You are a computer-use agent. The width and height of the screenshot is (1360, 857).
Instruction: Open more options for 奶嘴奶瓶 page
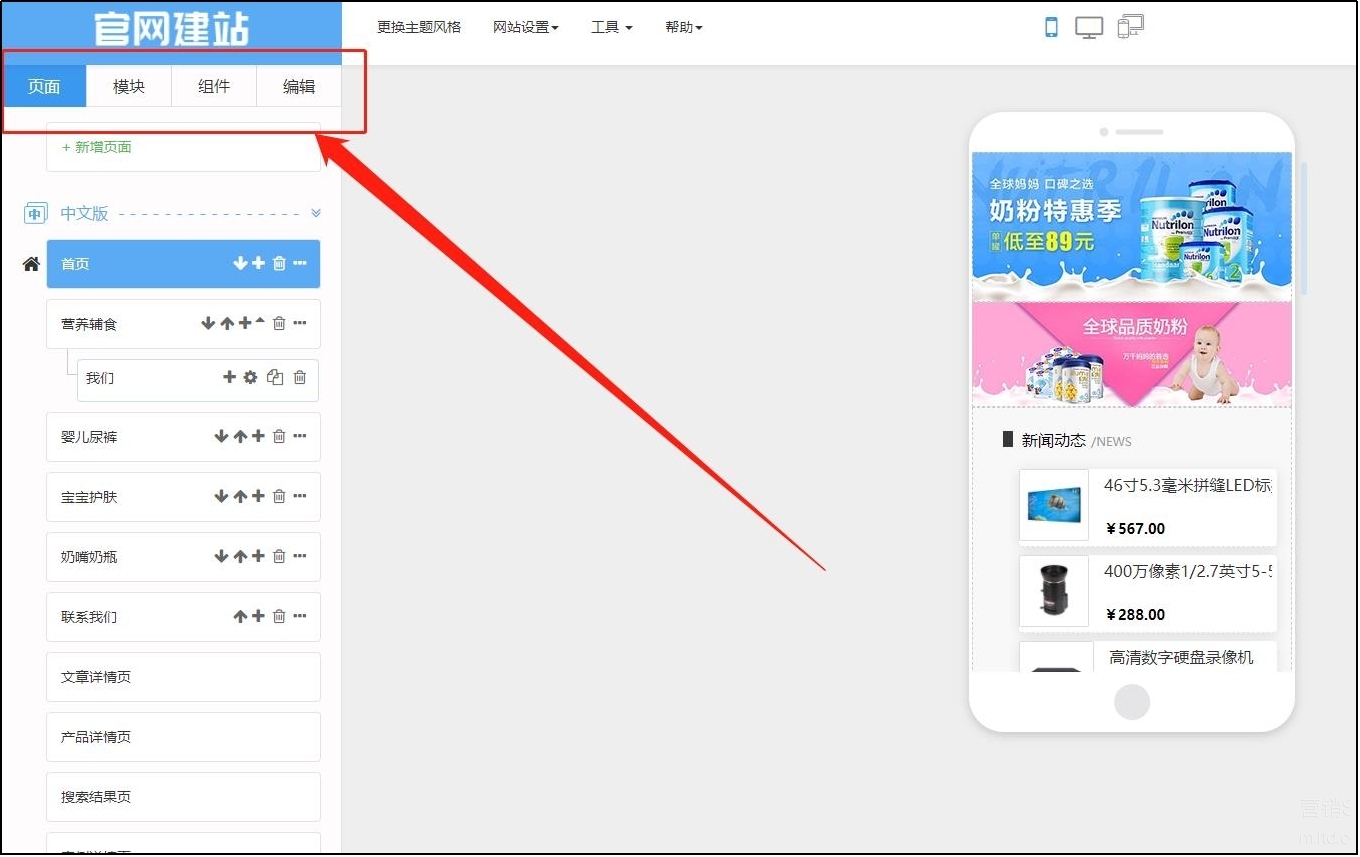coord(300,557)
